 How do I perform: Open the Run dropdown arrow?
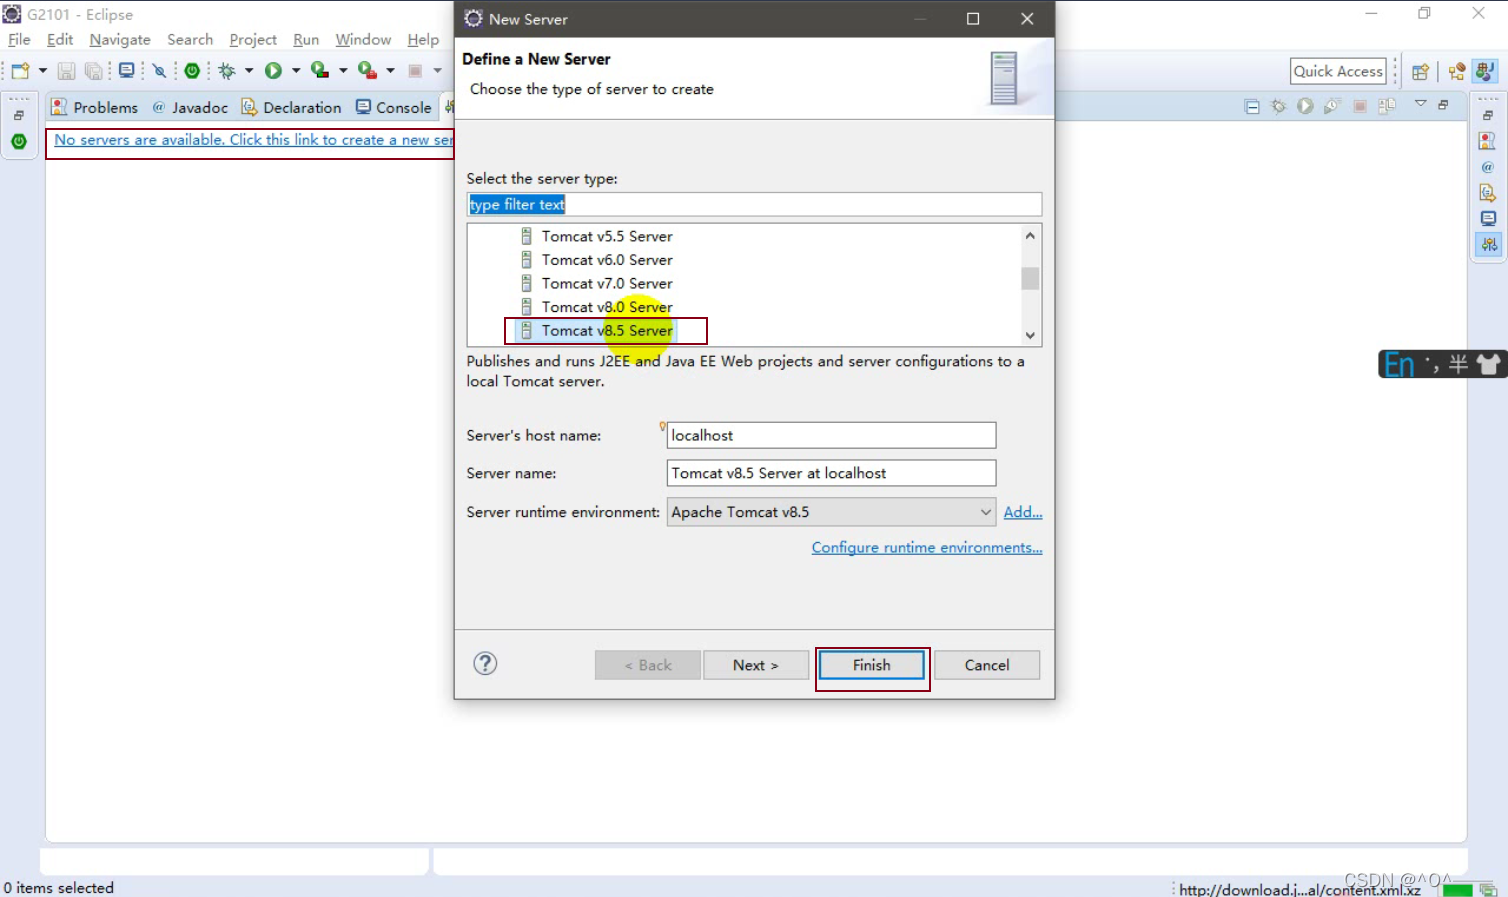click(295, 71)
